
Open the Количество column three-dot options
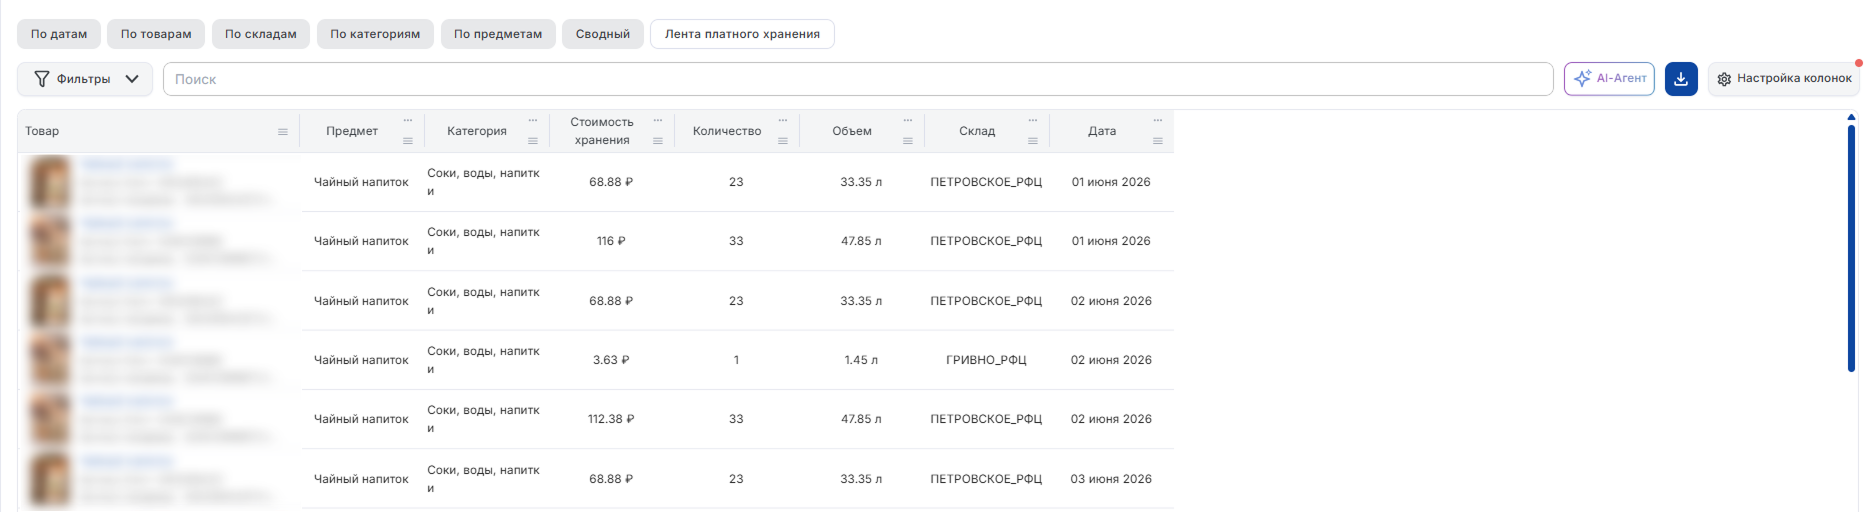point(783,120)
